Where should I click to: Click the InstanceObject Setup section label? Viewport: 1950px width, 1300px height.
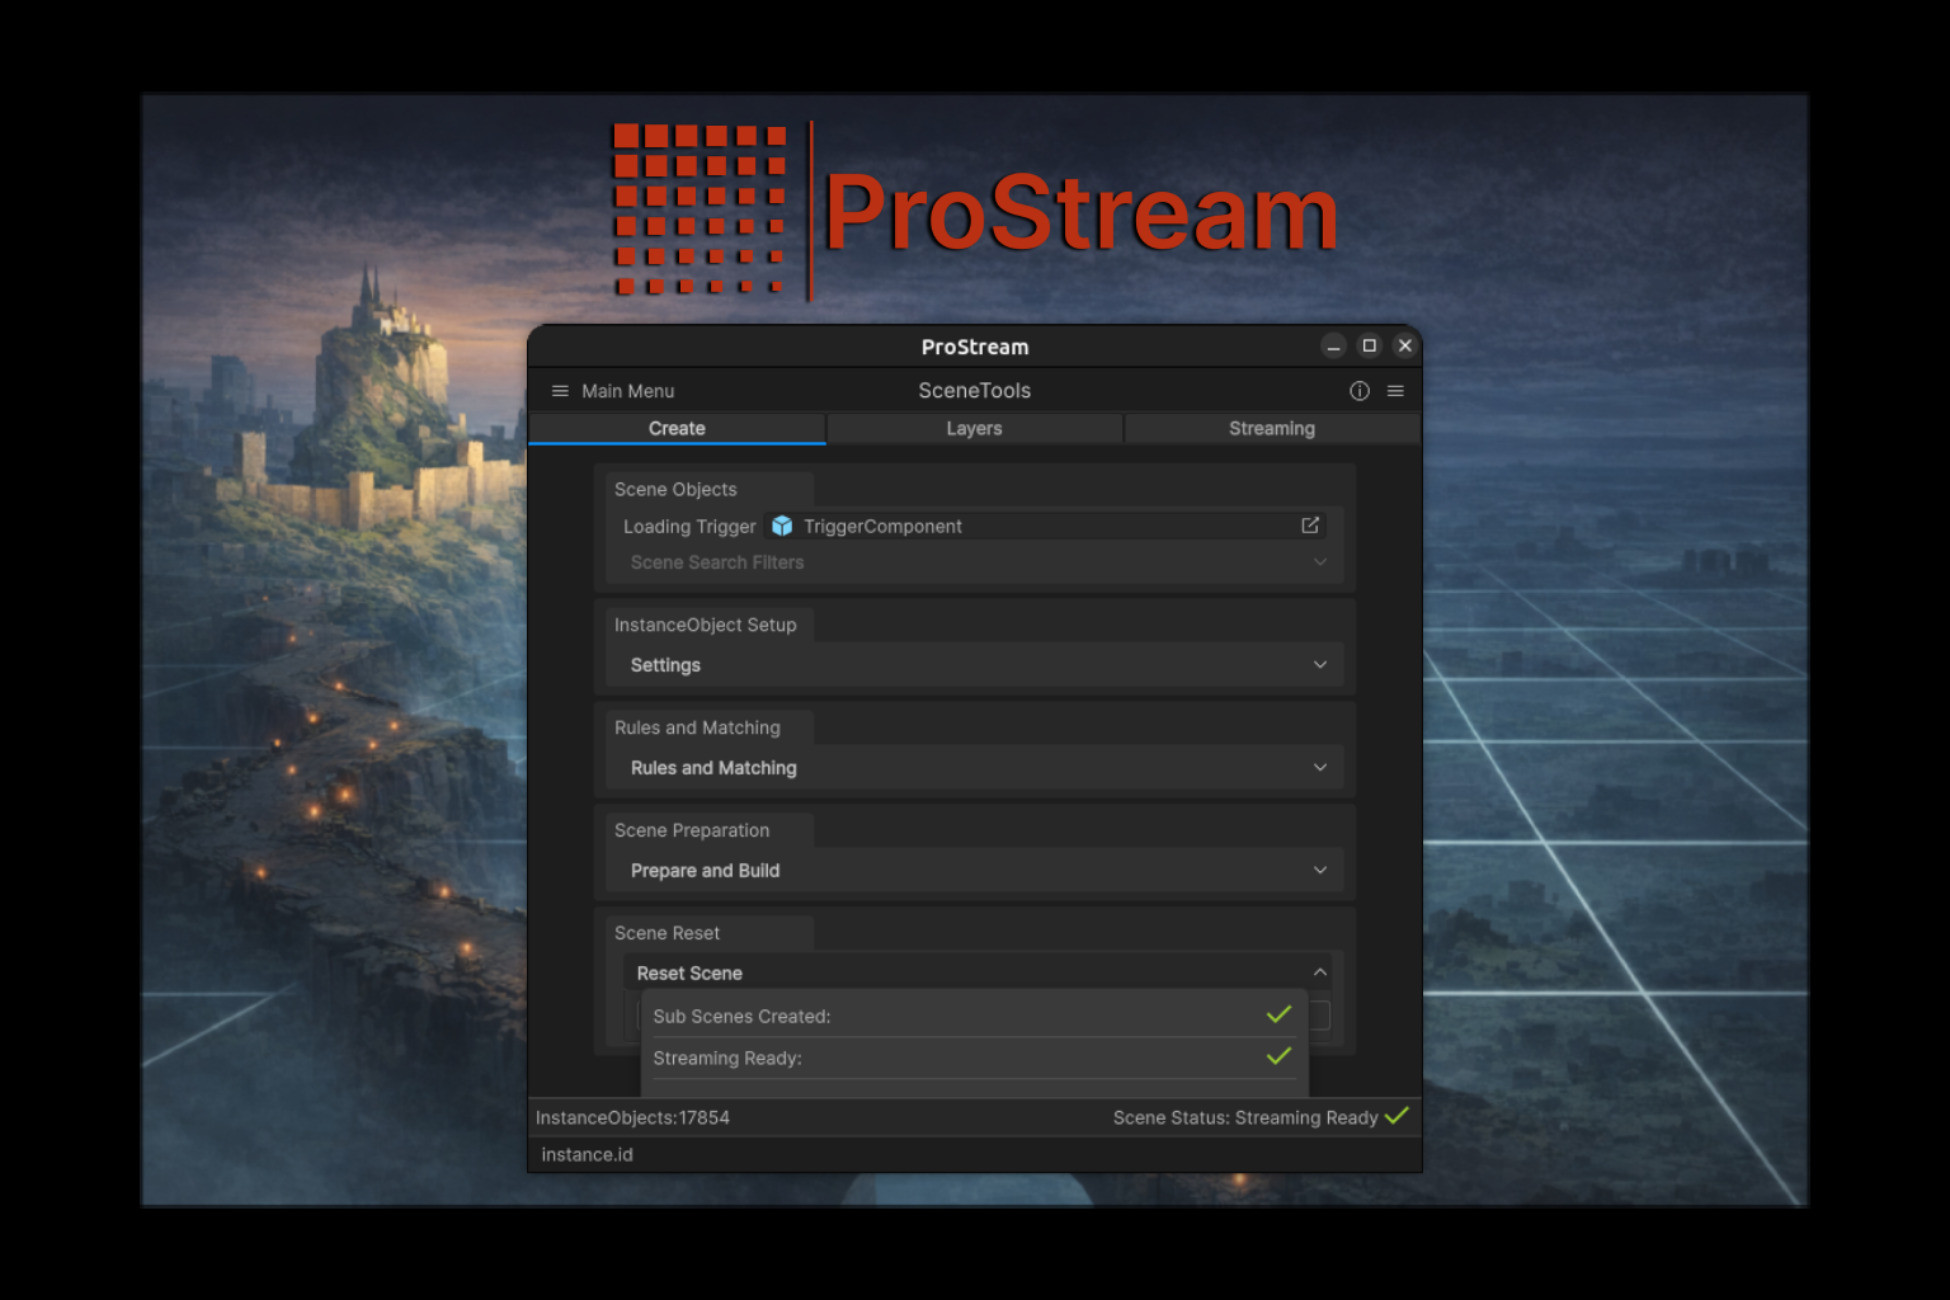pyautogui.click(x=705, y=625)
